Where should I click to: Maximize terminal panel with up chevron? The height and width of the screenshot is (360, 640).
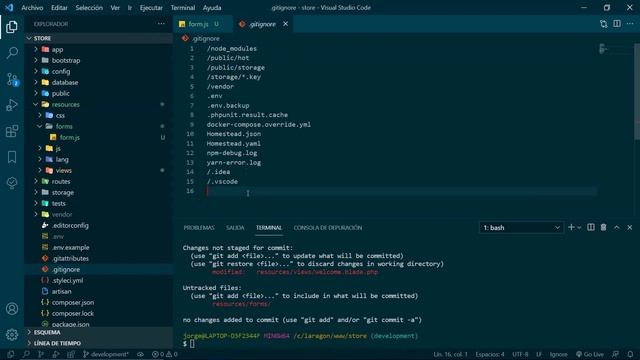(x=617, y=227)
